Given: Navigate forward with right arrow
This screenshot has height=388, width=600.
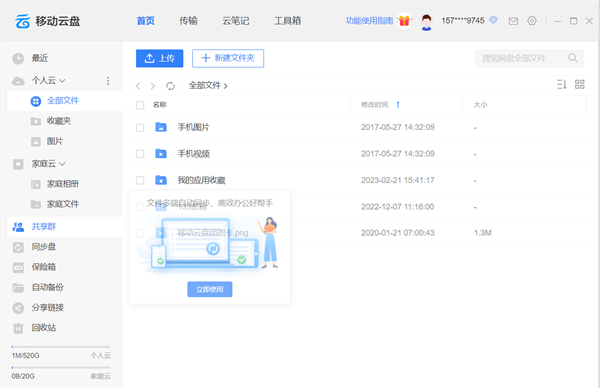Looking at the screenshot, I should [153, 86].
